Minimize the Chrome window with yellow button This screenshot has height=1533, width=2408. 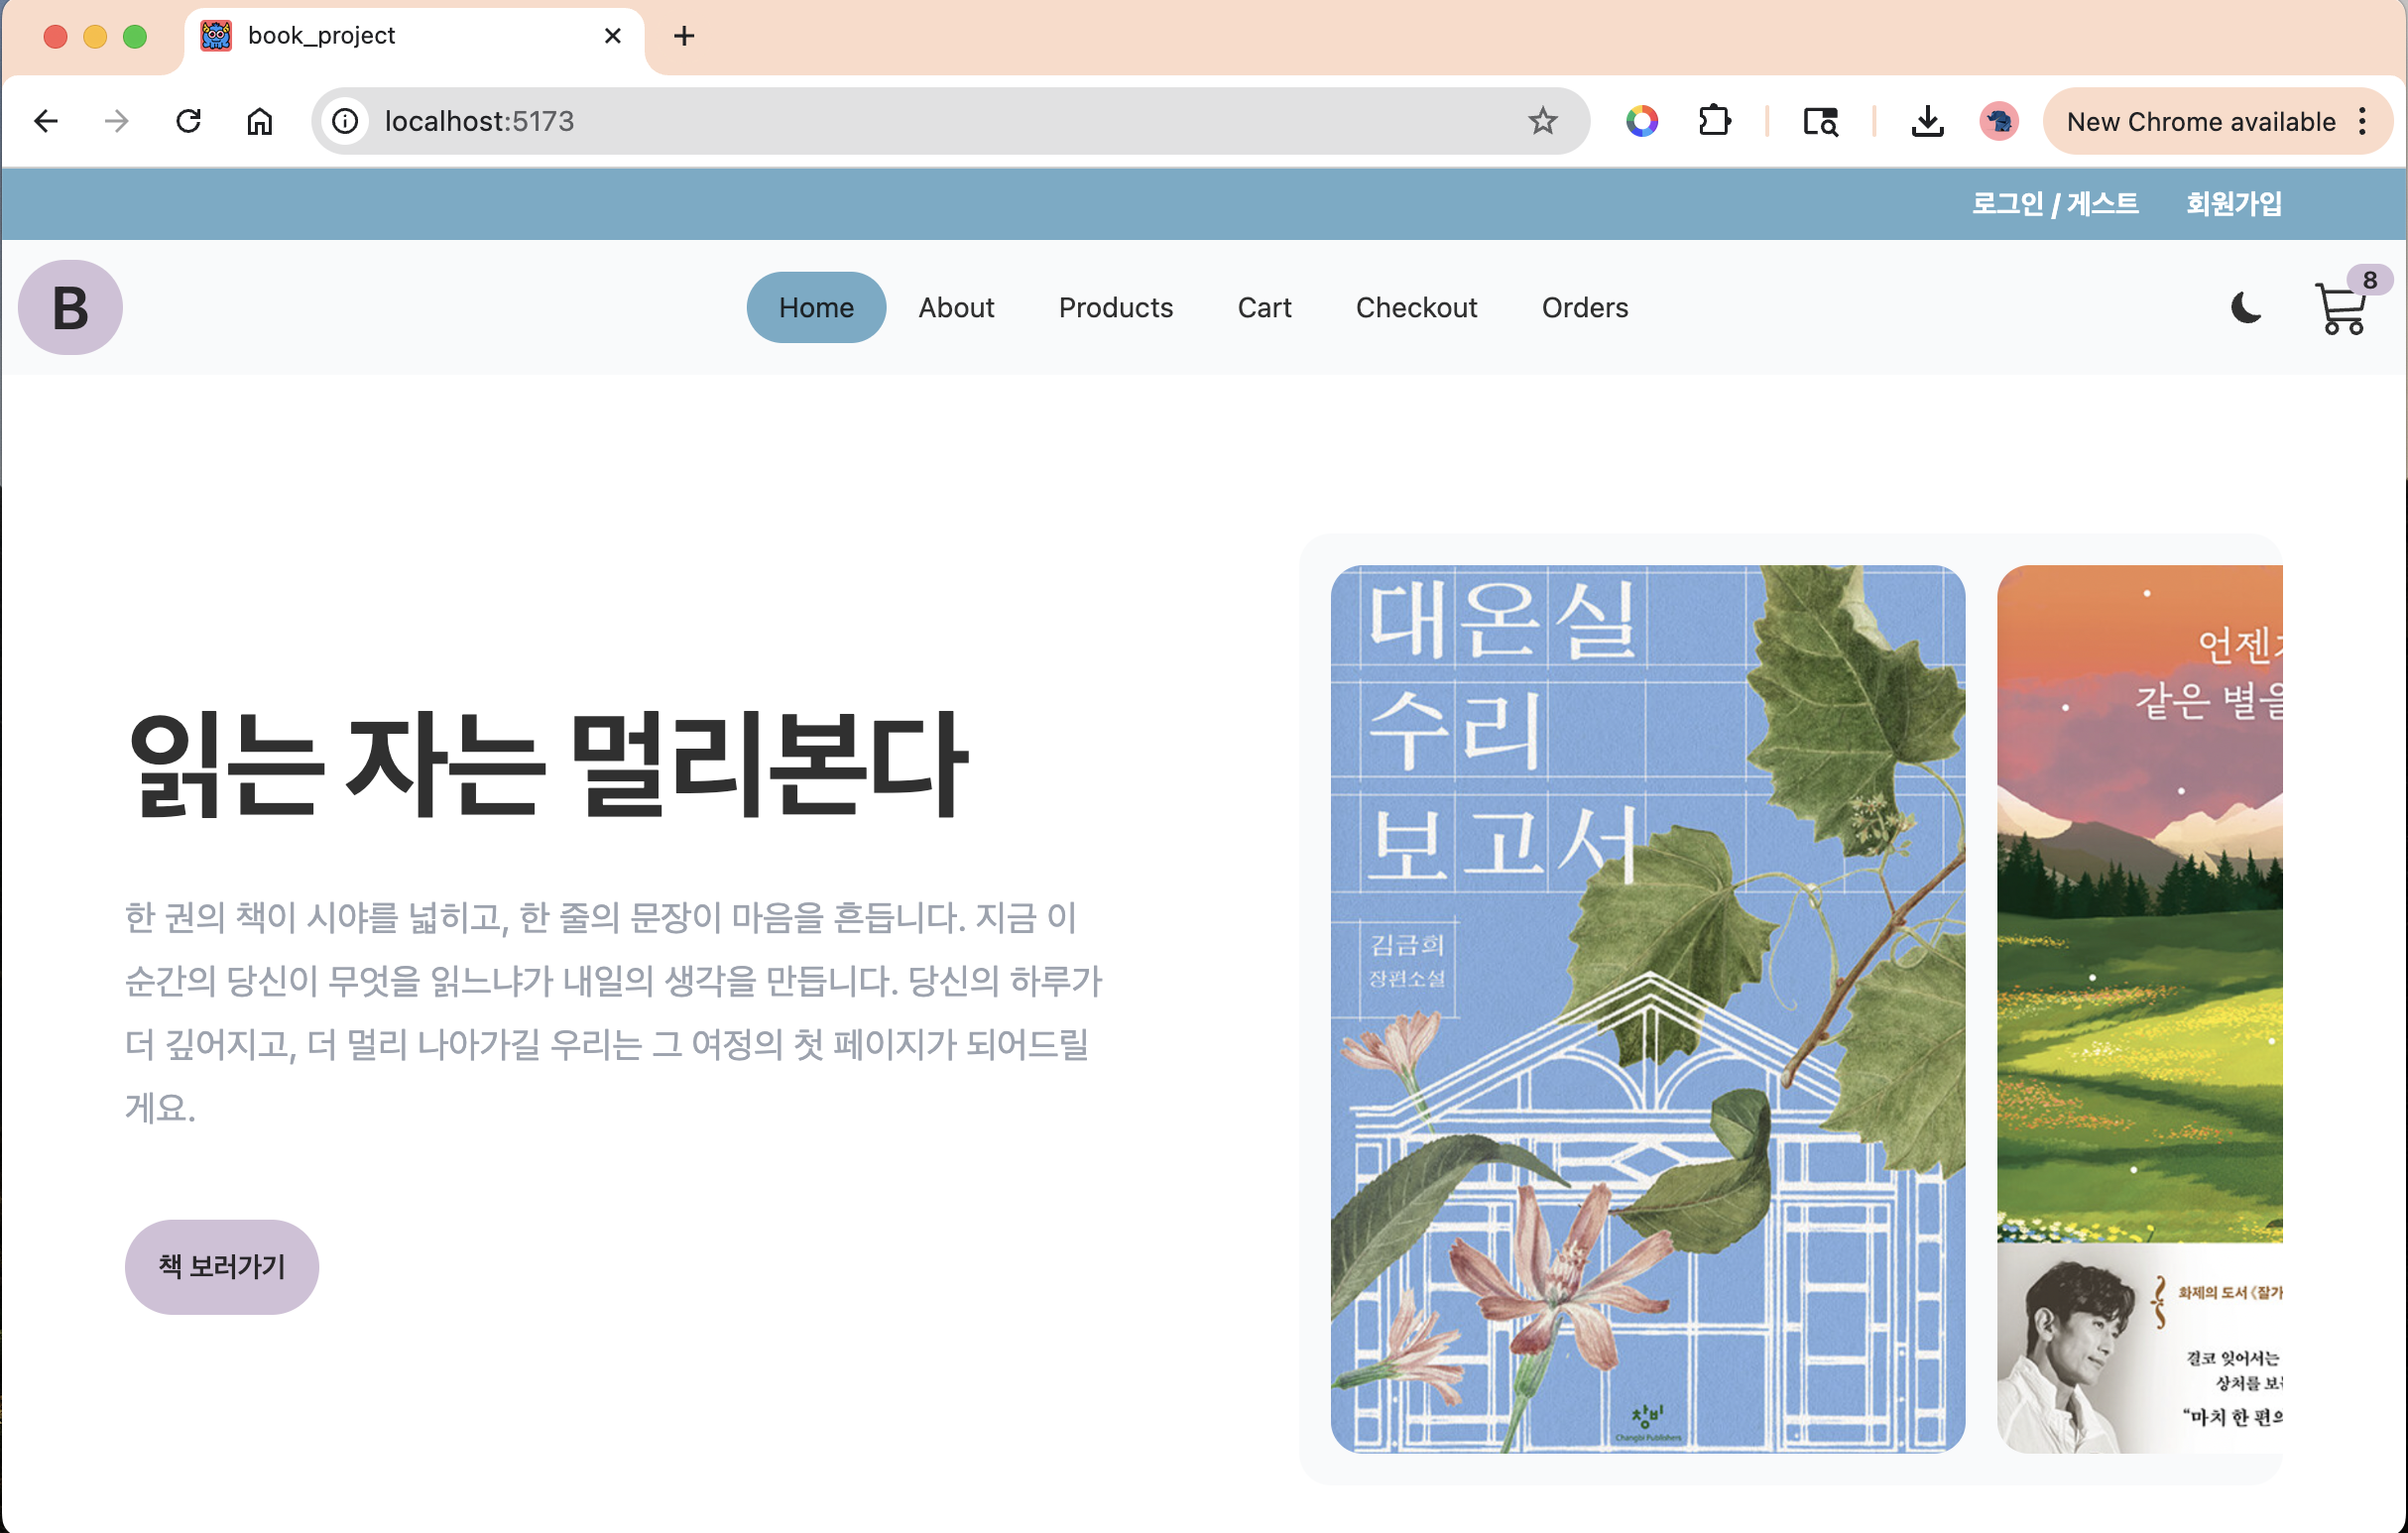click(95, 37)
